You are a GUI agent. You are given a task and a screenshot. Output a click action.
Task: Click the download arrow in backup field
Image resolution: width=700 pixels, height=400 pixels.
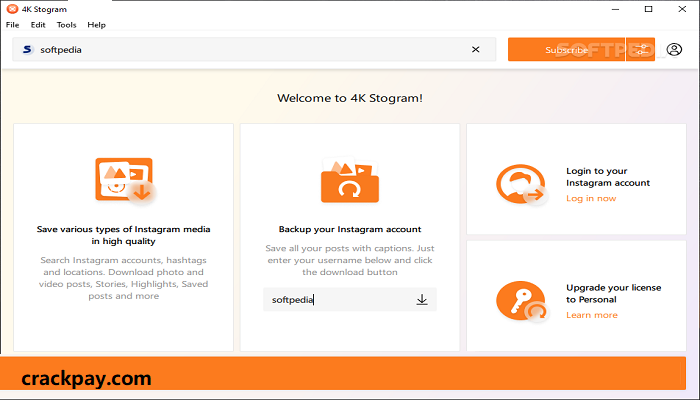[x=422, y=300]
